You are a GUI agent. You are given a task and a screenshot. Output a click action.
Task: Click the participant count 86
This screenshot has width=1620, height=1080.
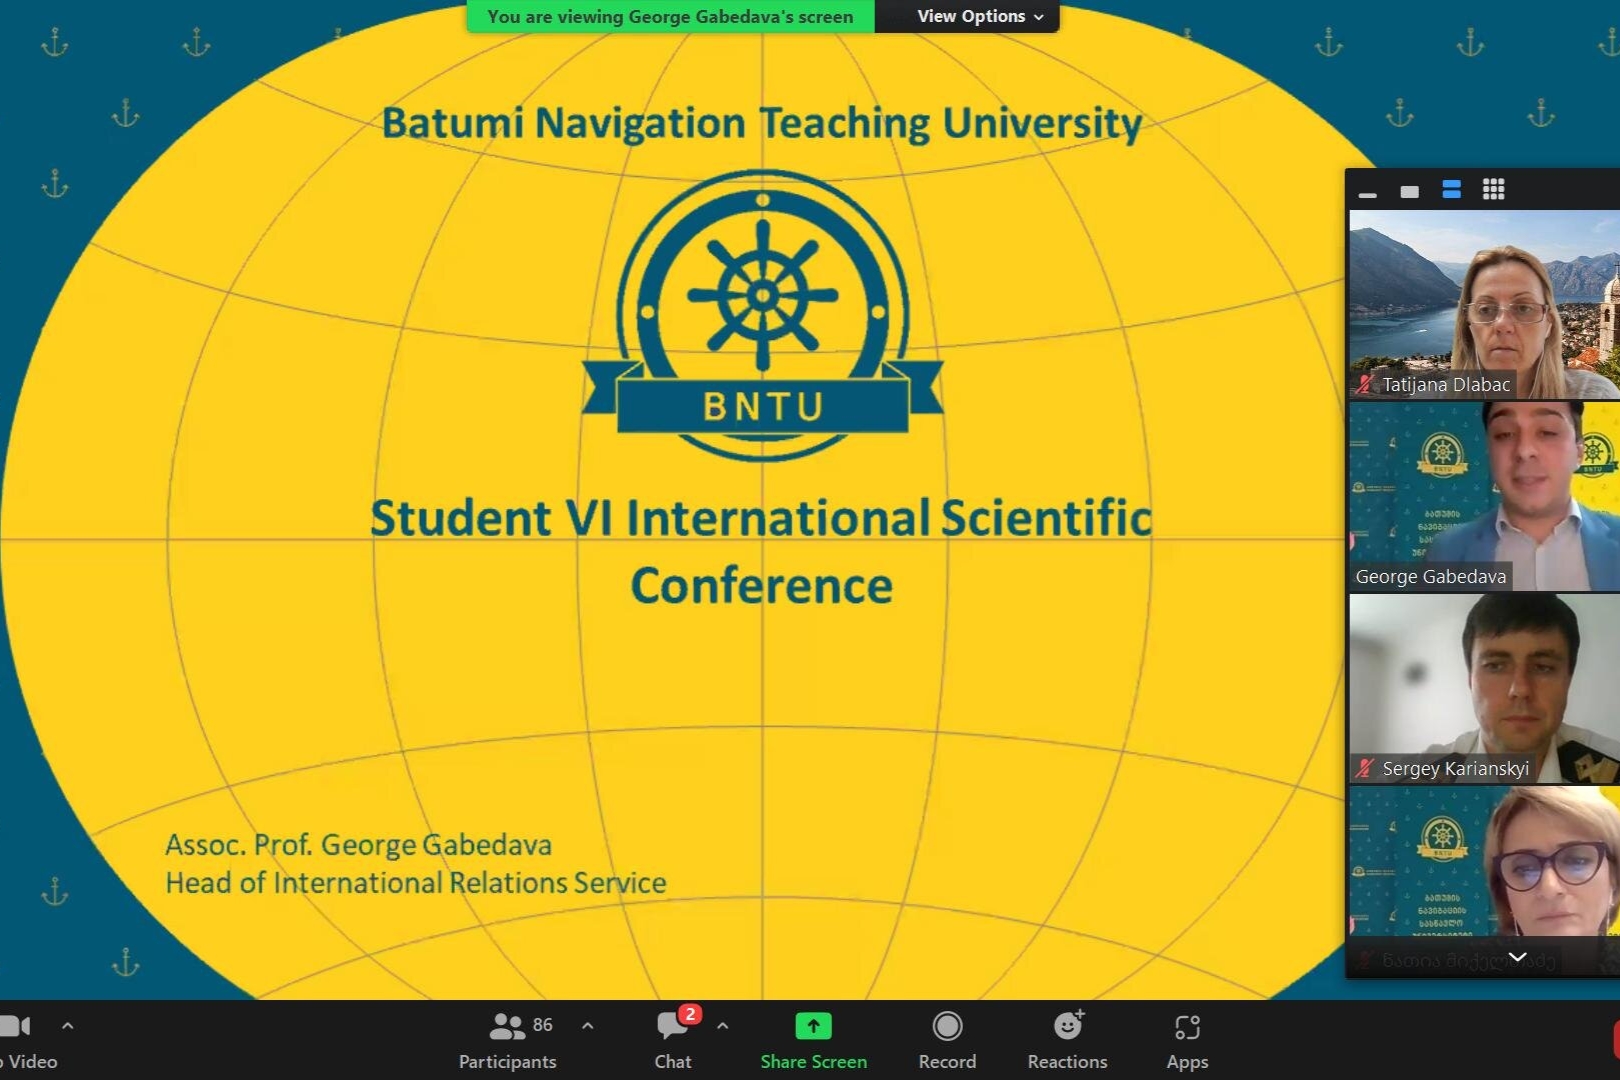[543, 1025]
